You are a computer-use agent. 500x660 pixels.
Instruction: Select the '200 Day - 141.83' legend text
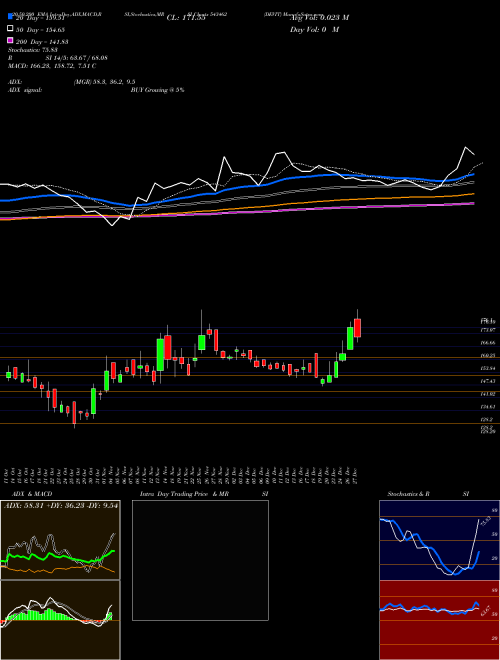43,42
